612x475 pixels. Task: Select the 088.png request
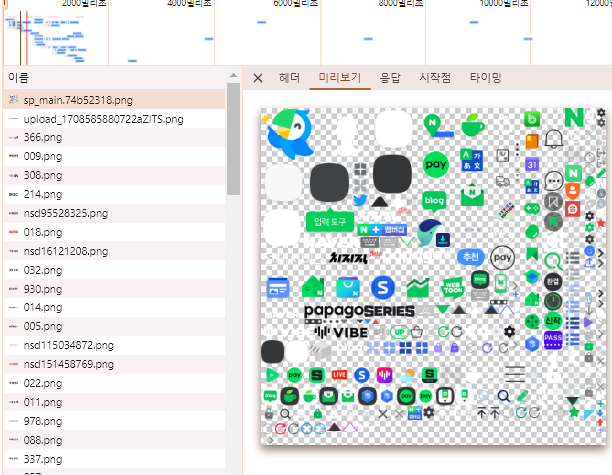114,440
